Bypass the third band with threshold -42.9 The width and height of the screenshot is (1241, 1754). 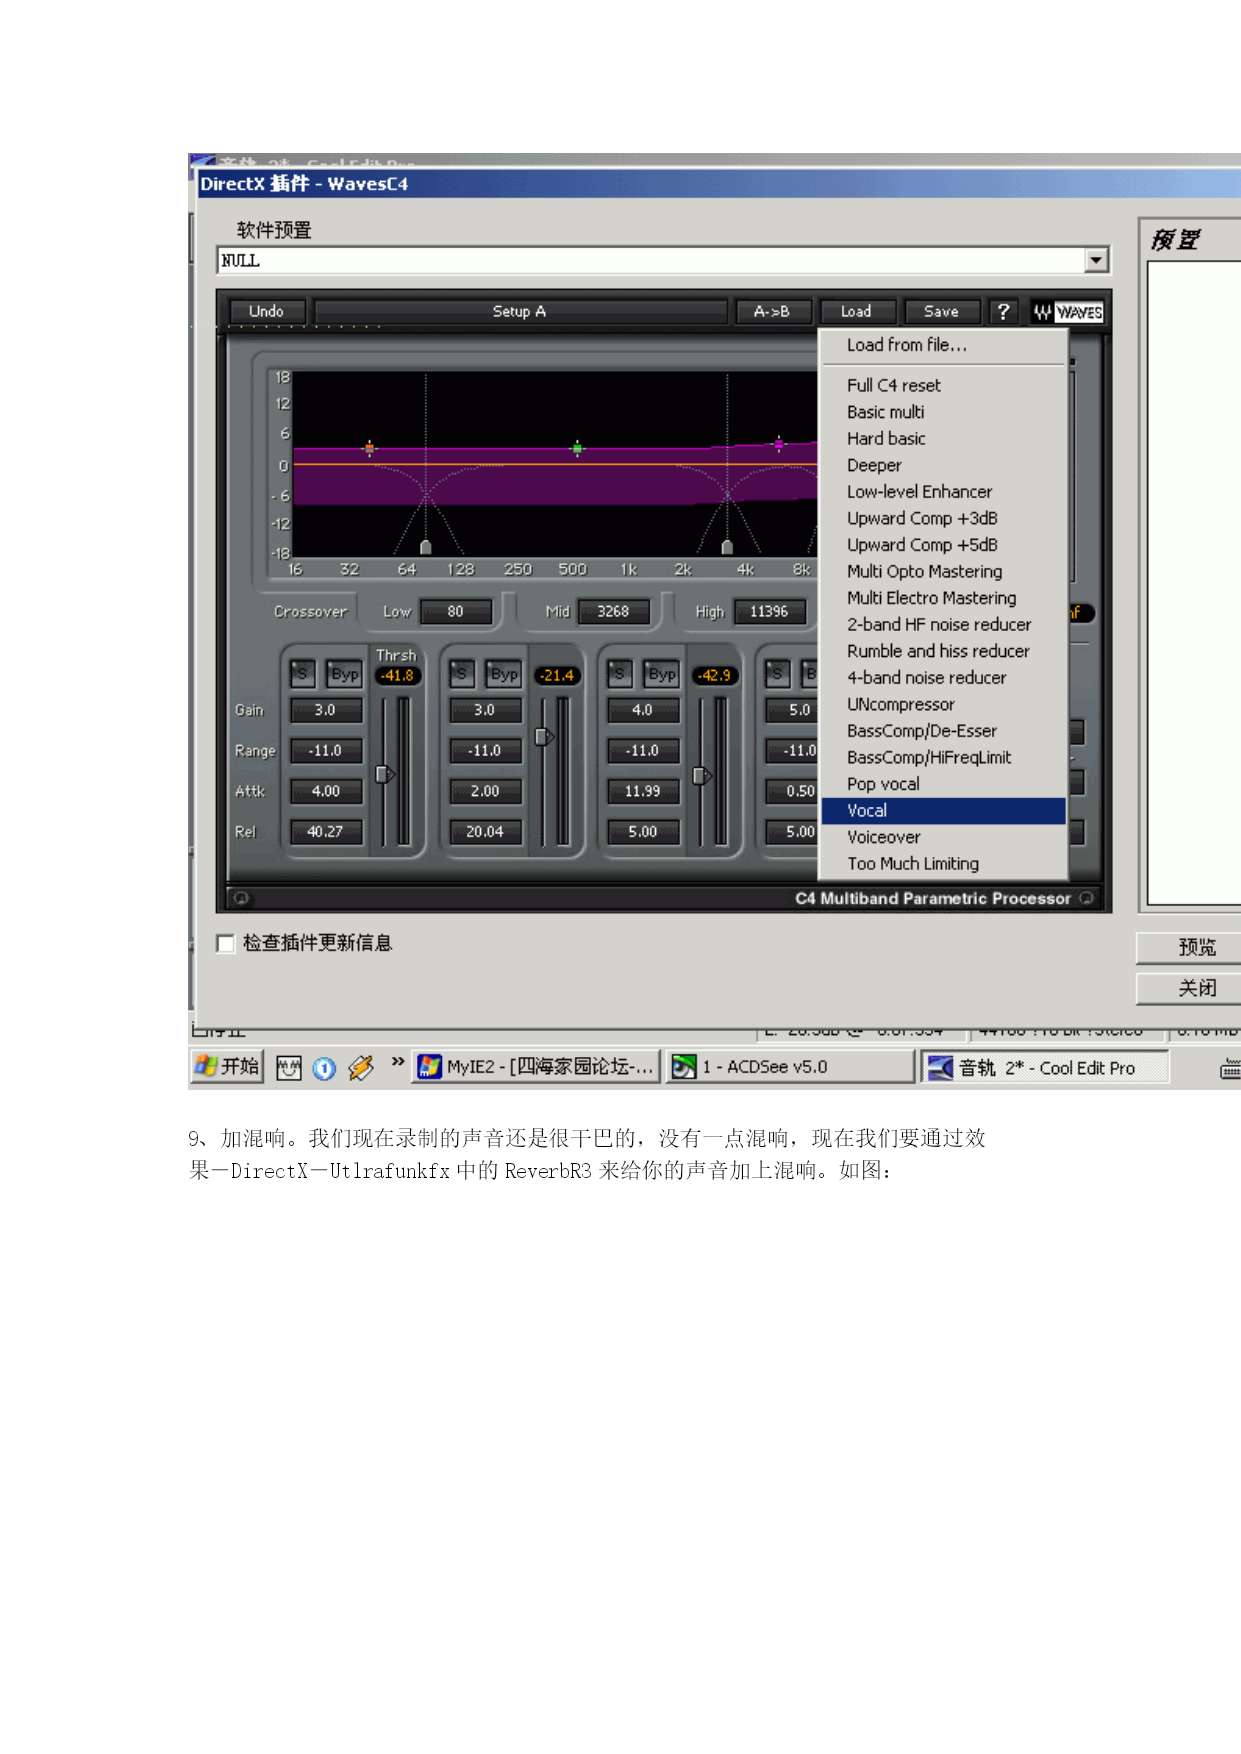[662, 674]
